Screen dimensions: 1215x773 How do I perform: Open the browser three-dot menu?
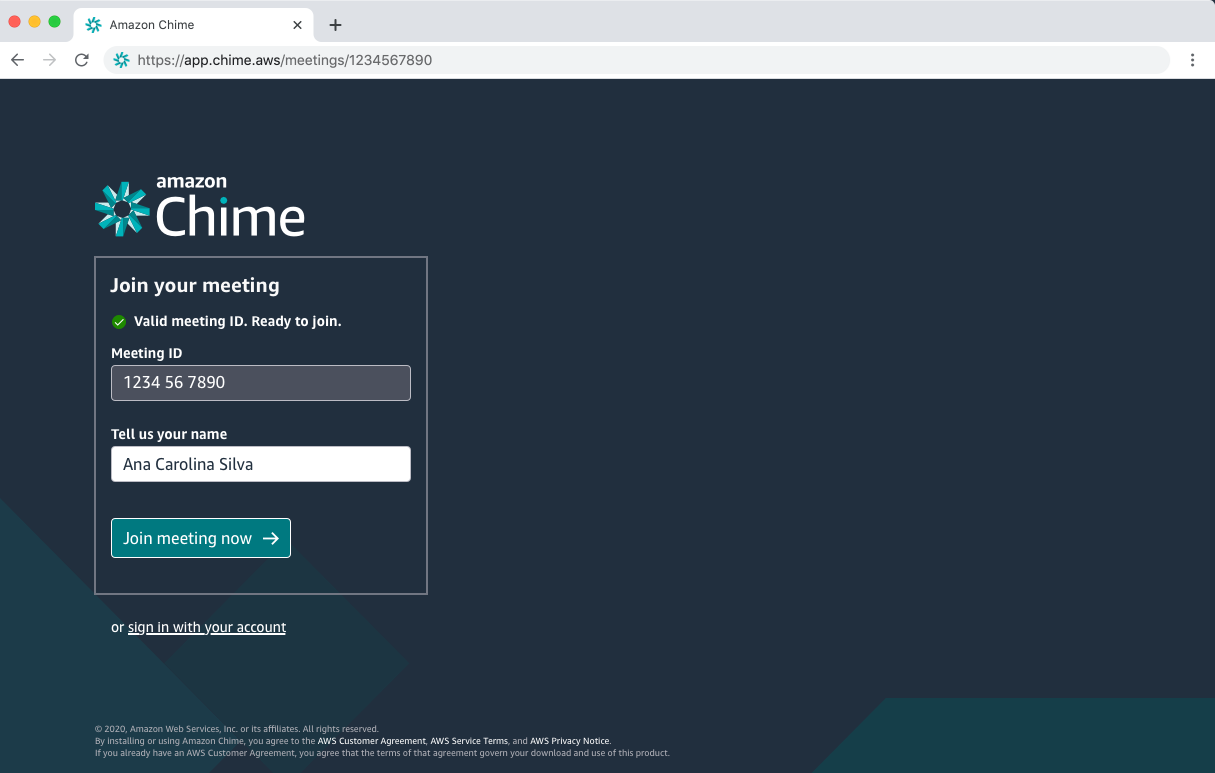coord(1192,60)
